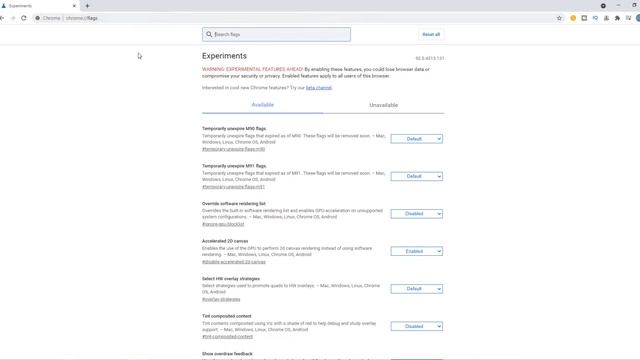Viewport: 640px width, 360px height.
Task: Click the 'Temporarily unexpire M91 flags' title
Action: click(x=234, y=166)
